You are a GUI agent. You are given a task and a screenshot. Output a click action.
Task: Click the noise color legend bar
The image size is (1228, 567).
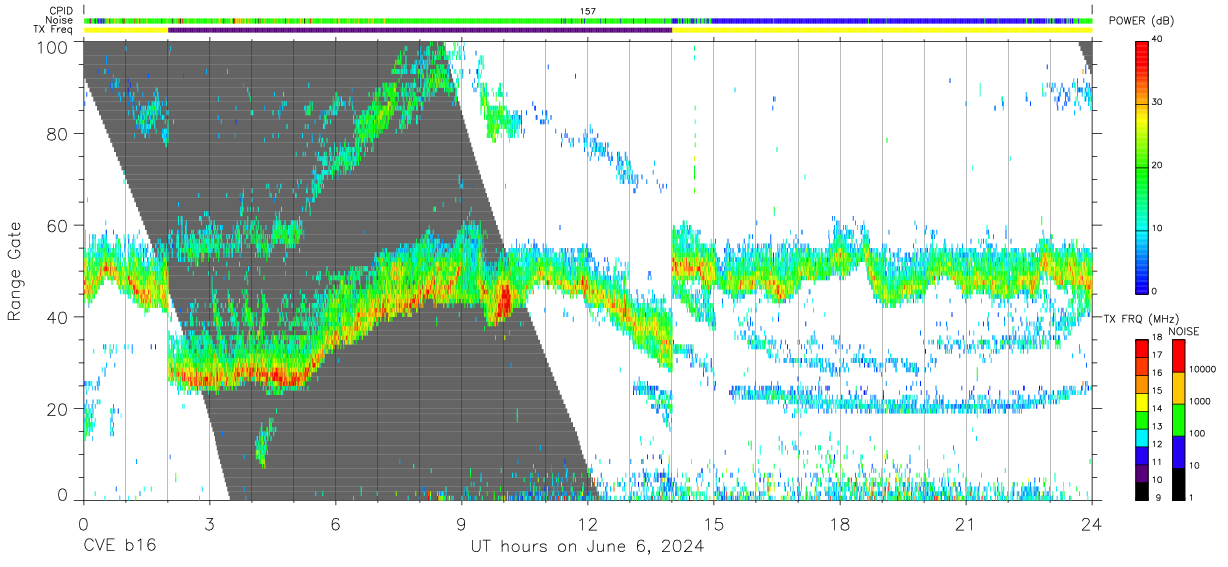(x=1177, y=419)
